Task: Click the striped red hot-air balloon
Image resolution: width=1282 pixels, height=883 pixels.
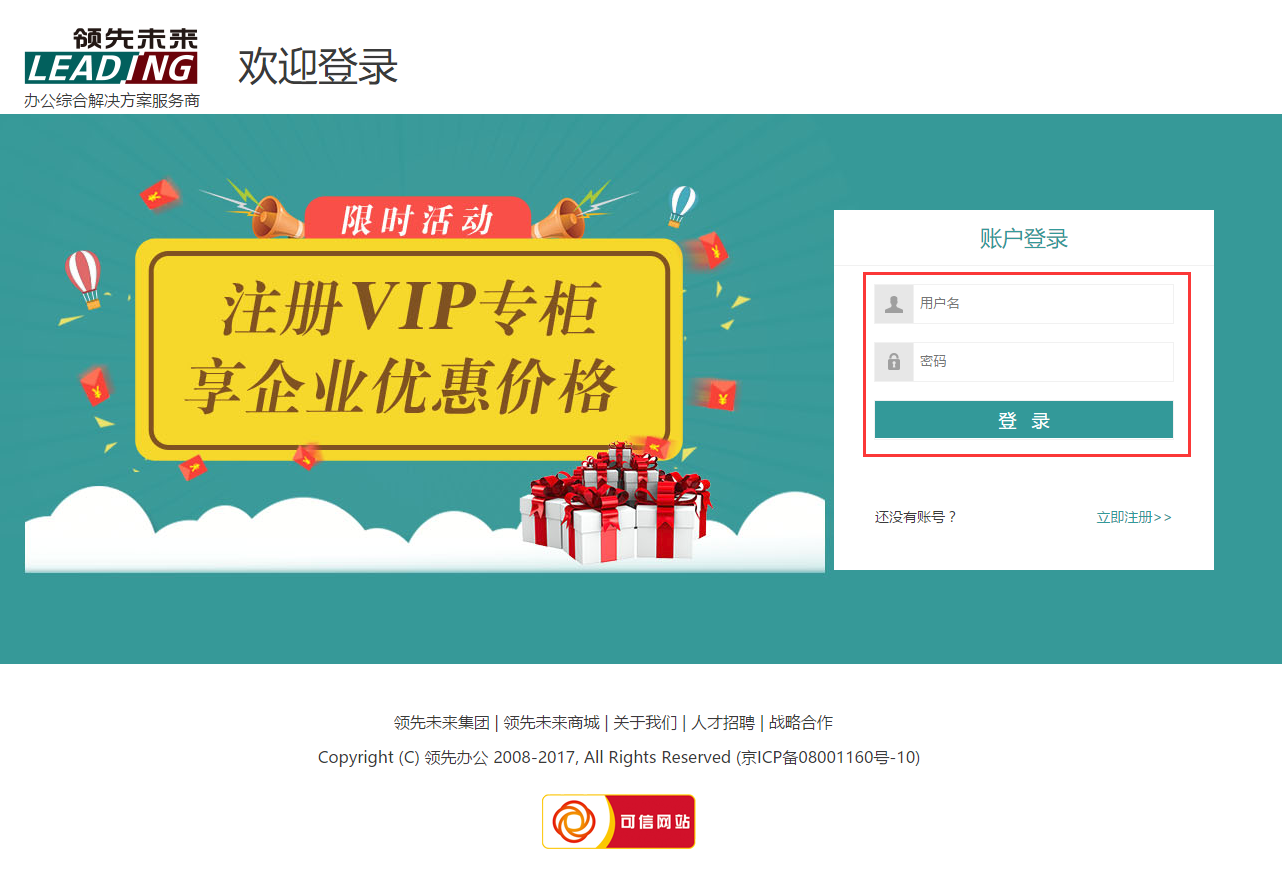Action: coord(84,277)
